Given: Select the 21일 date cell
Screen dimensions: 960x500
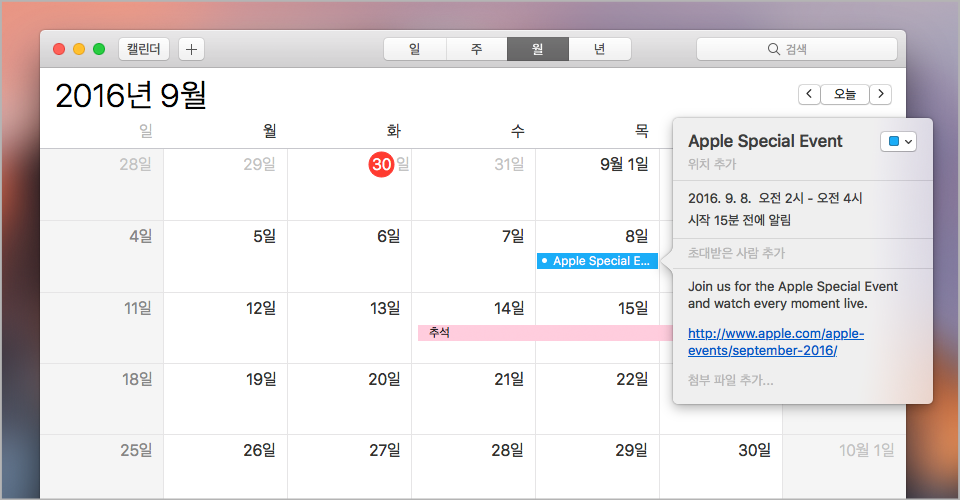Looking at the screenshot, I should click(474, 399).
